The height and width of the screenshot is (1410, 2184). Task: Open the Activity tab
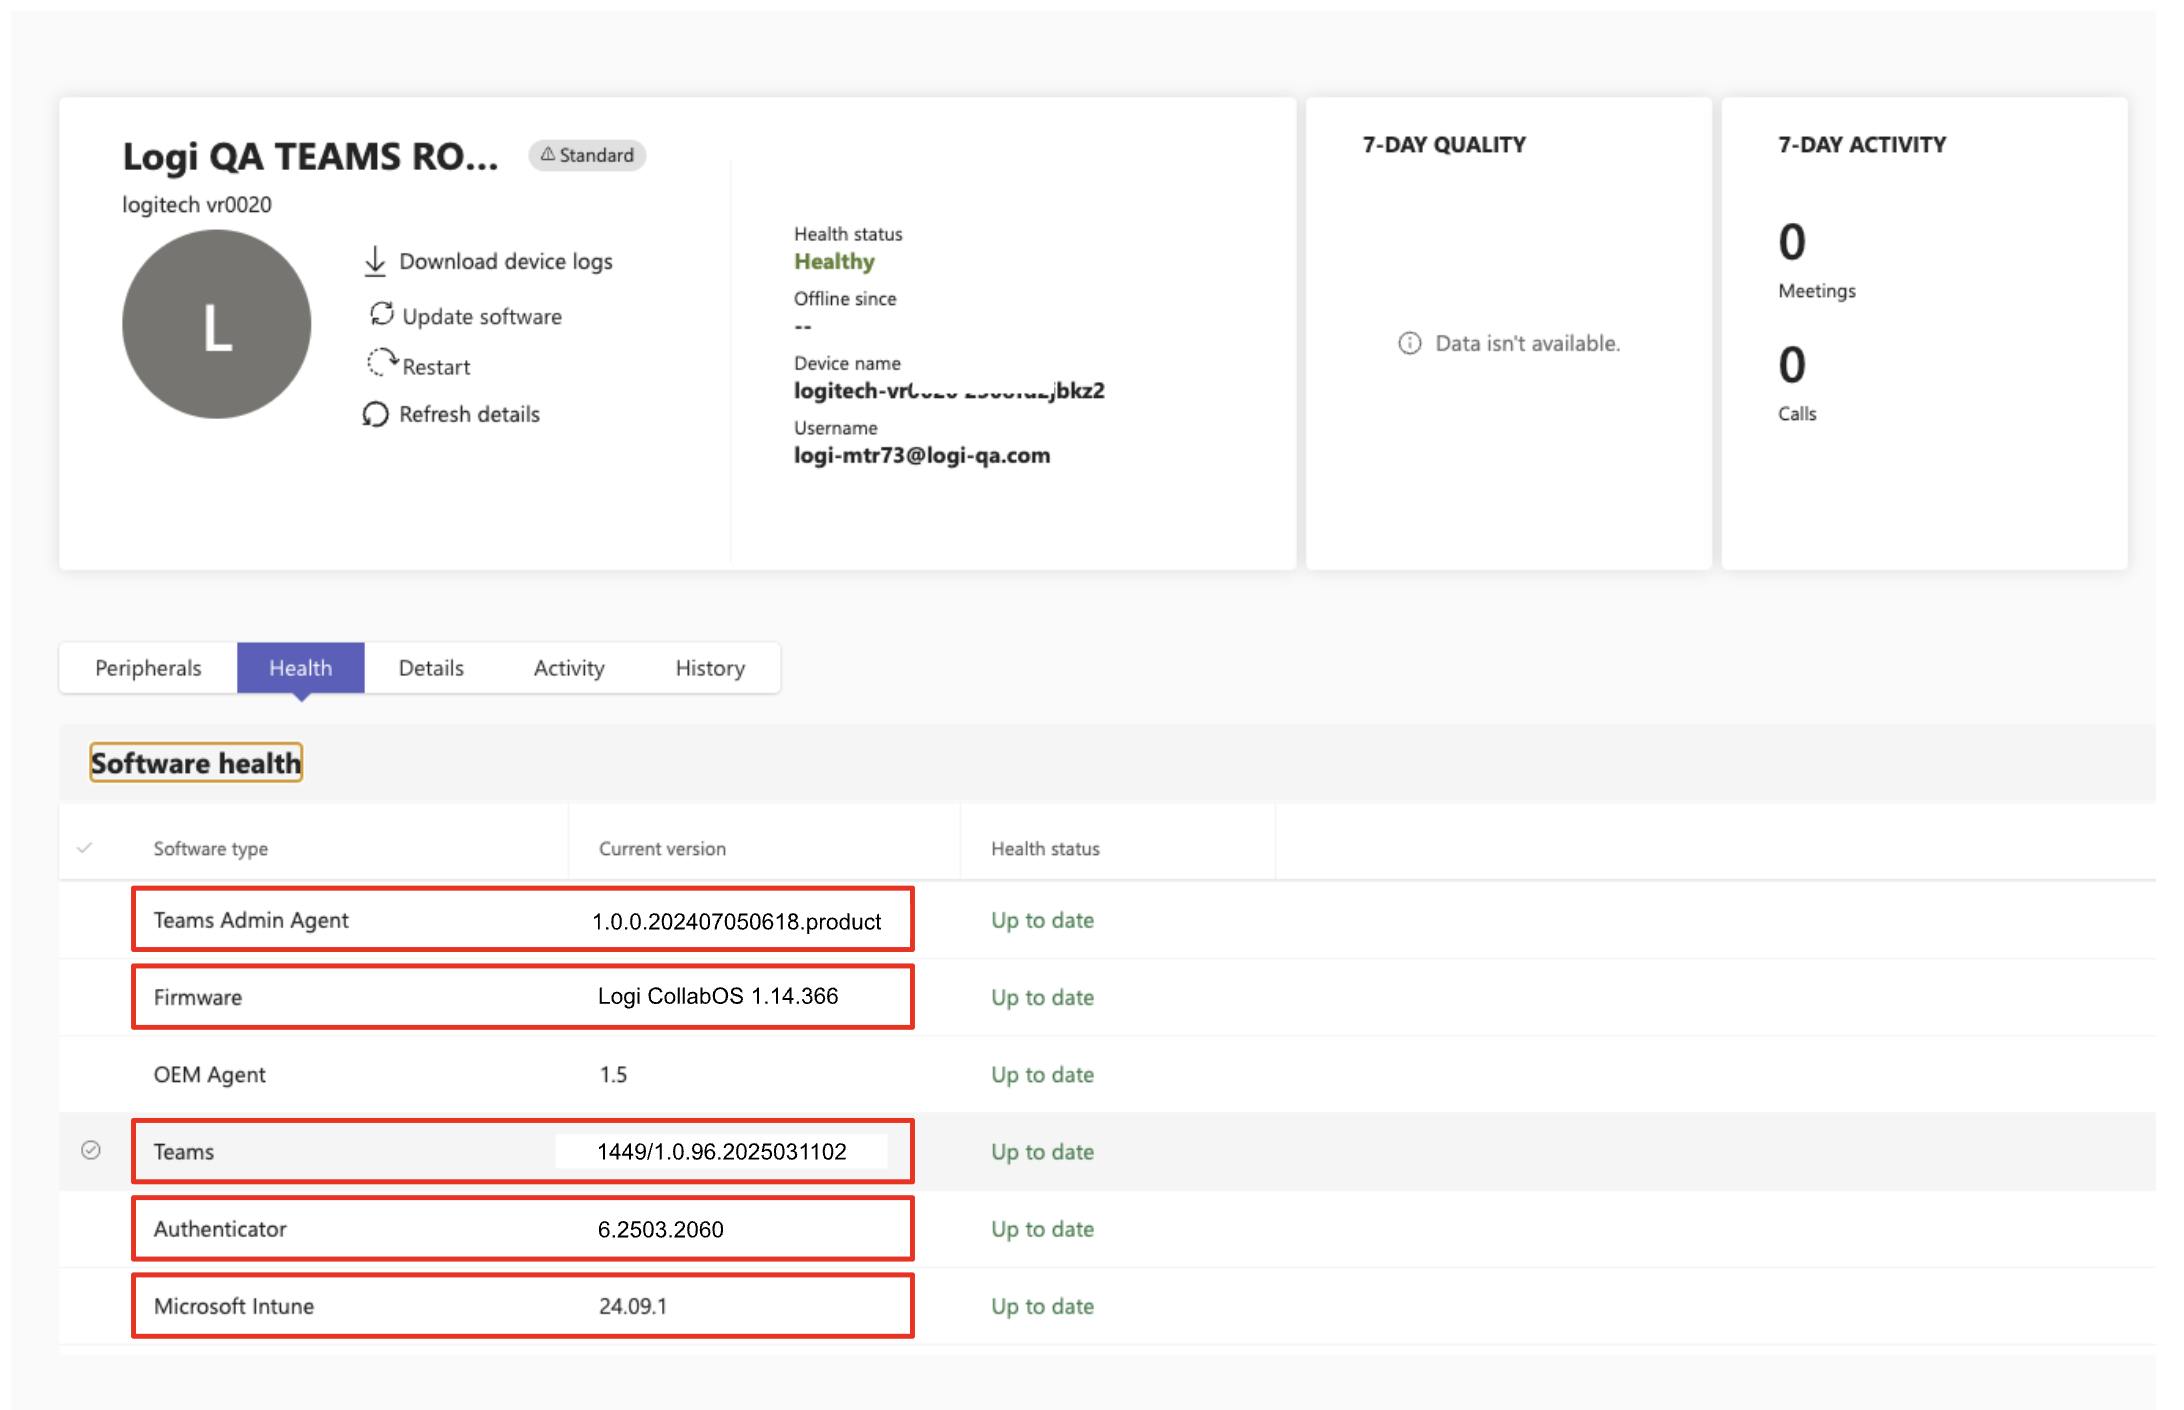(x=569, y=668)
